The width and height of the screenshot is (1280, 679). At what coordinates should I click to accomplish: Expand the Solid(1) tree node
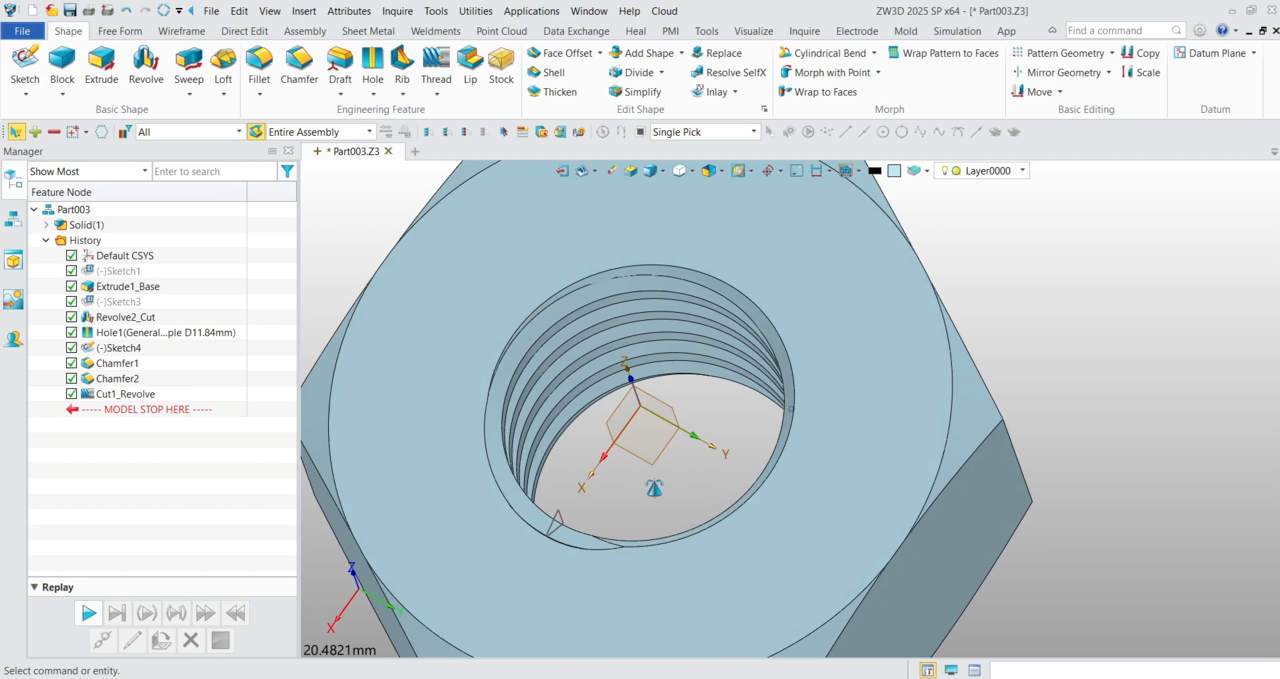pos(46,225)
